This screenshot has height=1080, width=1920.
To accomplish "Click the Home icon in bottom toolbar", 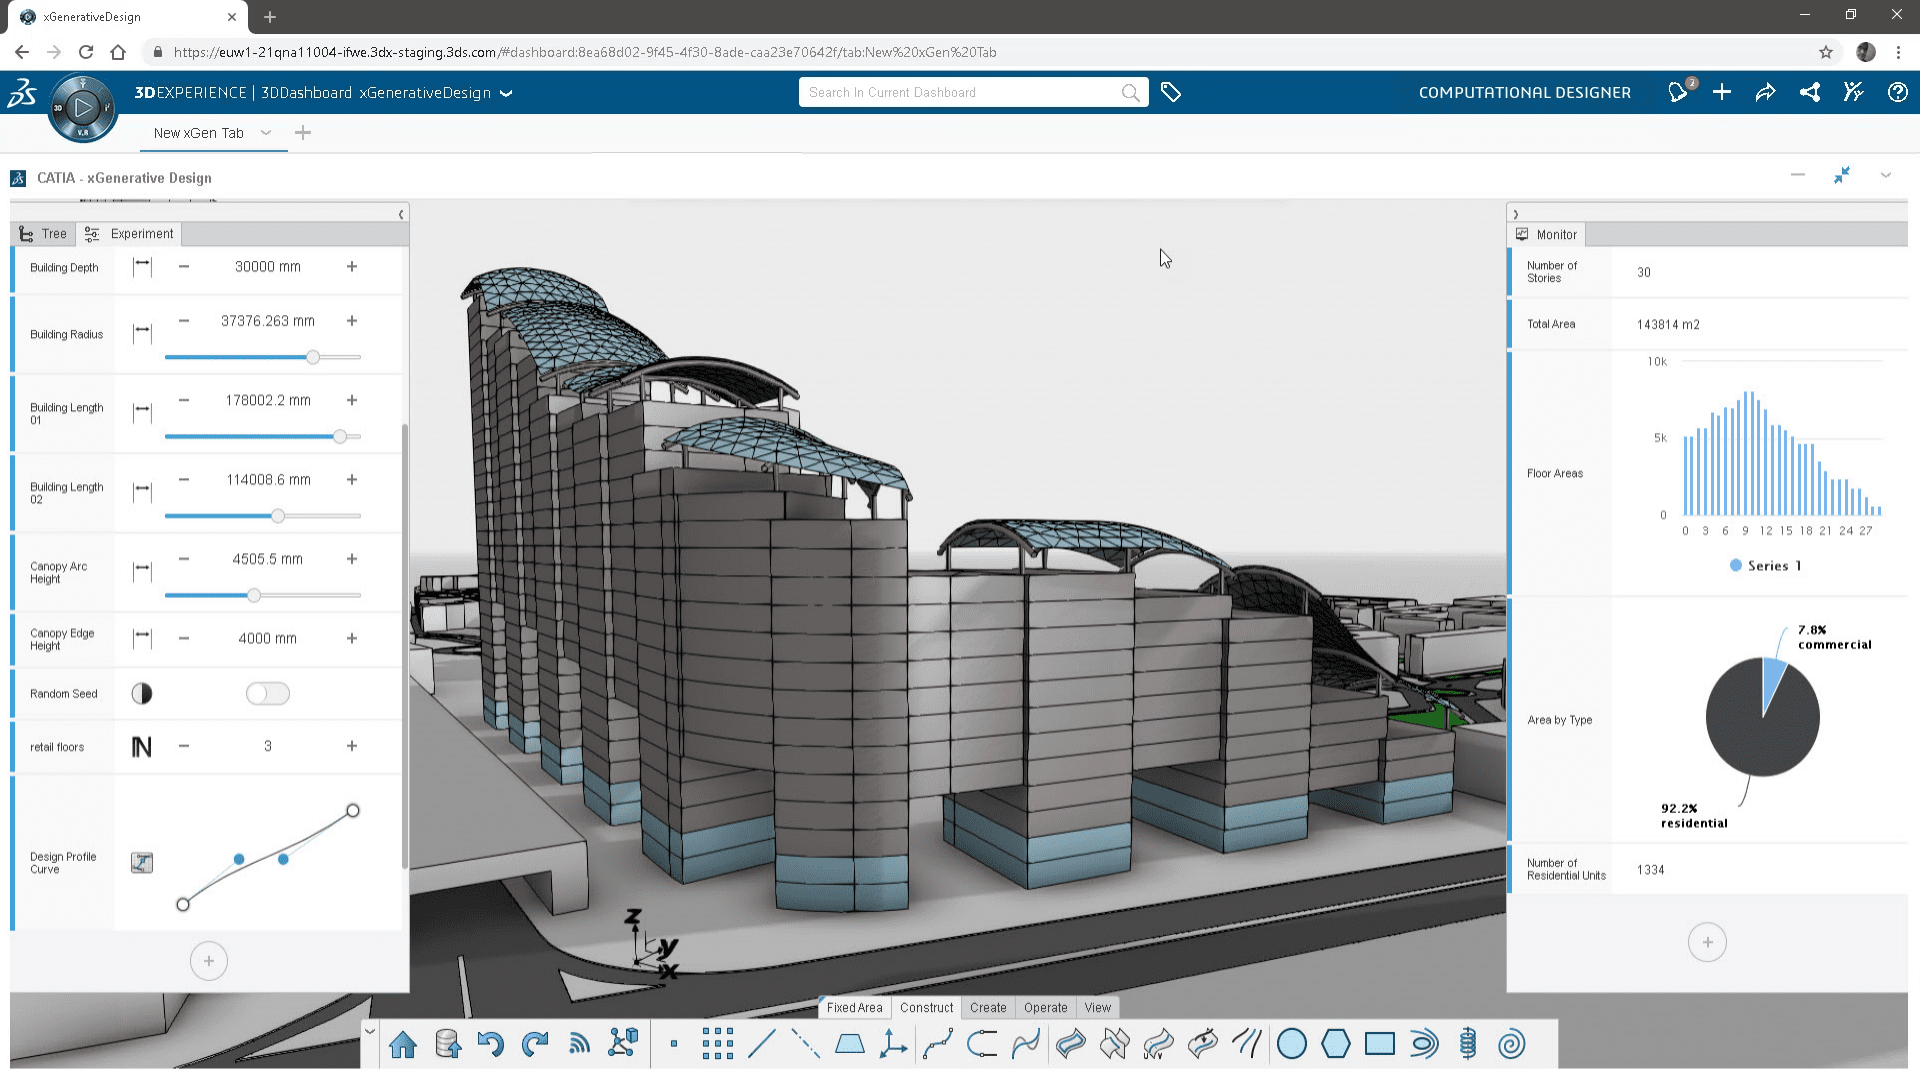I will [x=403, y=1045].
